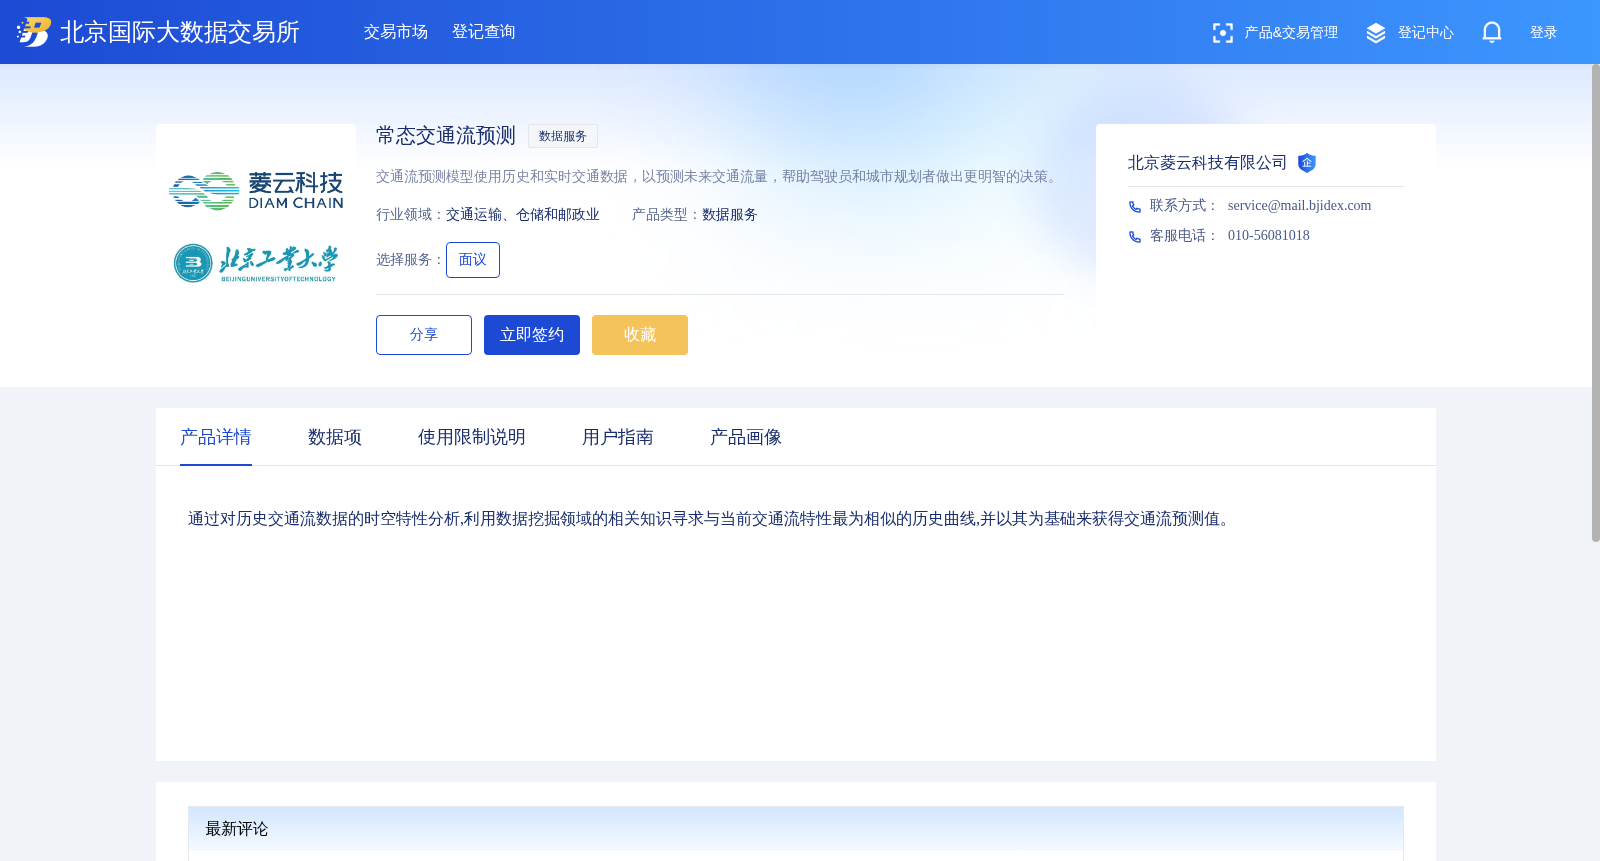This screenshot has width=1600, height=861.
Task: Click the 最新评论 section header
Action: pos(796,829)
